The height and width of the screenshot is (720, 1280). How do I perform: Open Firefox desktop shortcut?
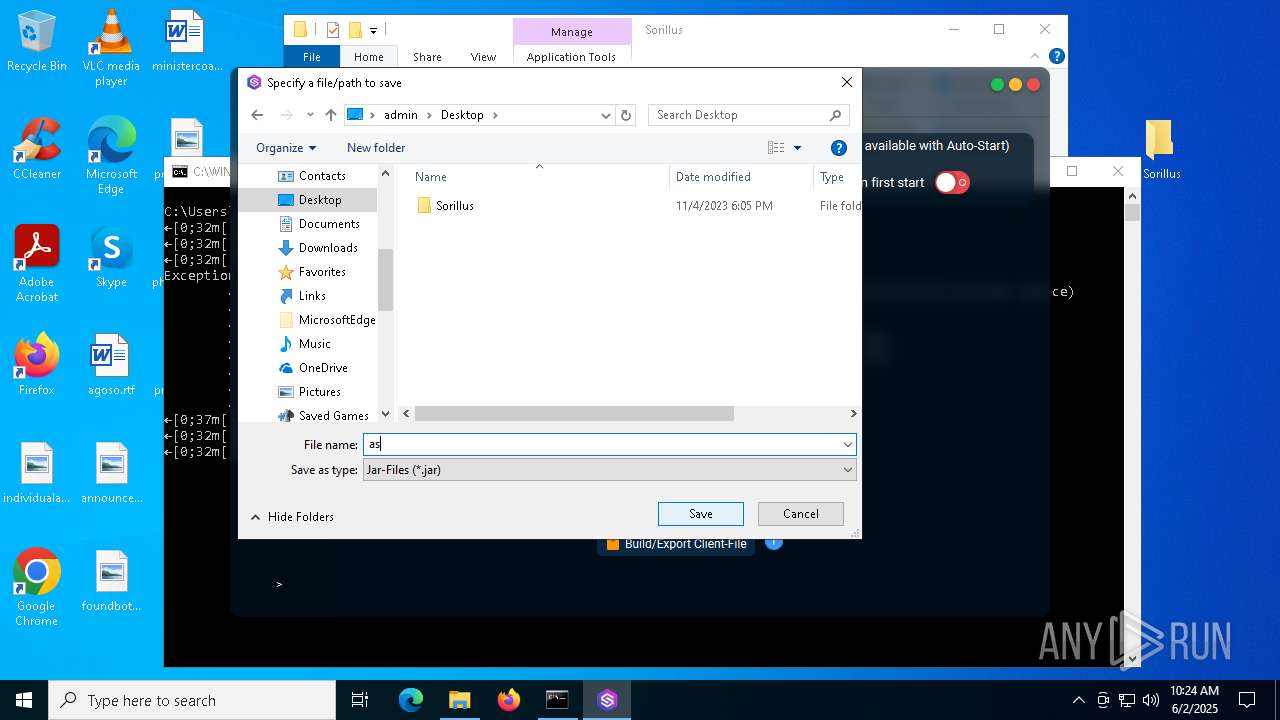click(x=37, y=365)
